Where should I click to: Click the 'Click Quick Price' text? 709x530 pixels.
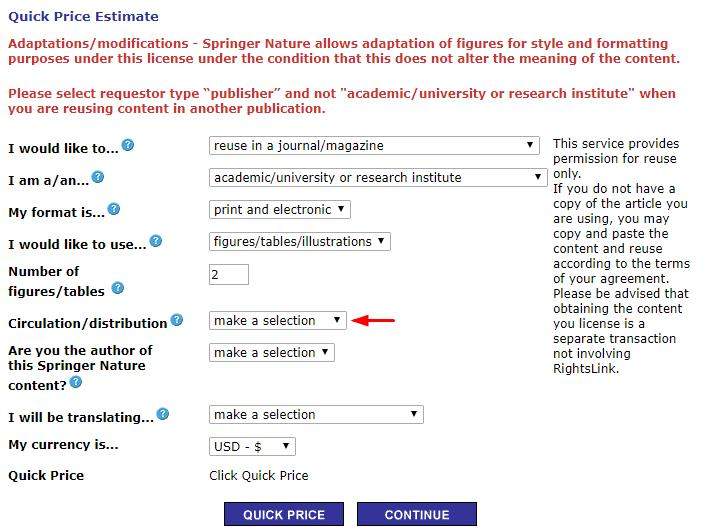pyautogui.click(x=259, y=476)
